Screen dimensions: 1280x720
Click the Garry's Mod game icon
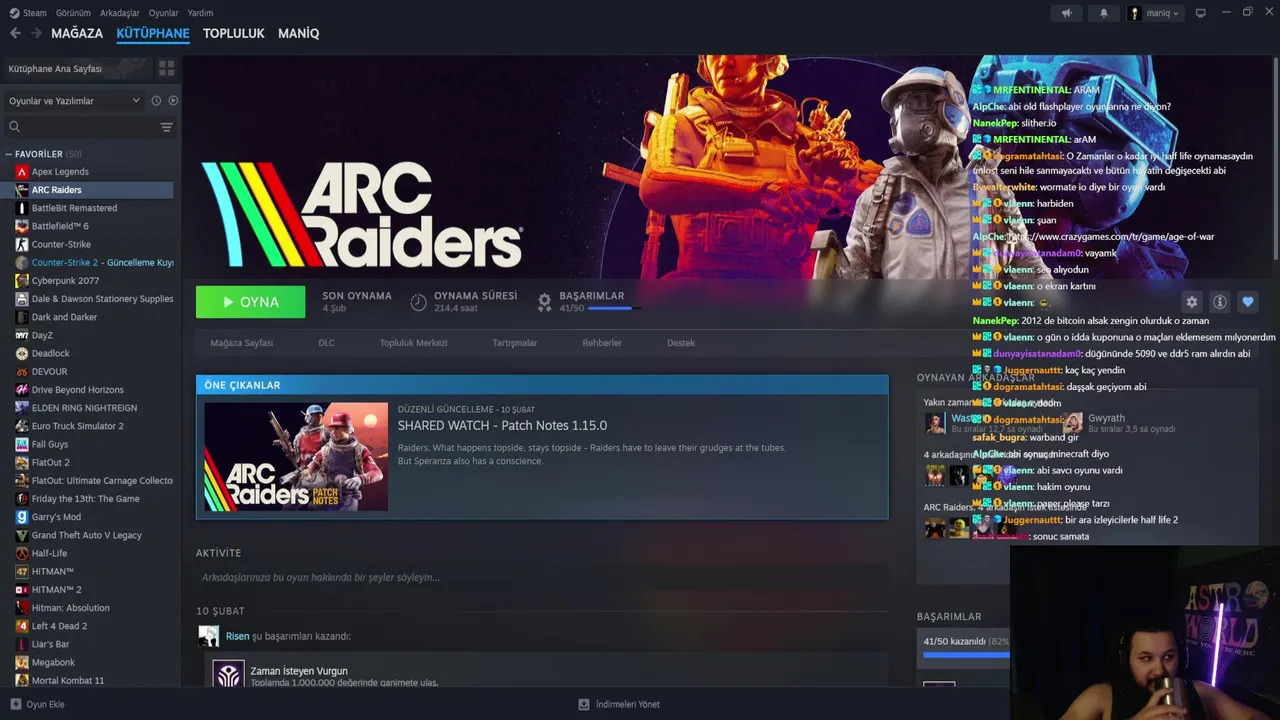(22, 517)
